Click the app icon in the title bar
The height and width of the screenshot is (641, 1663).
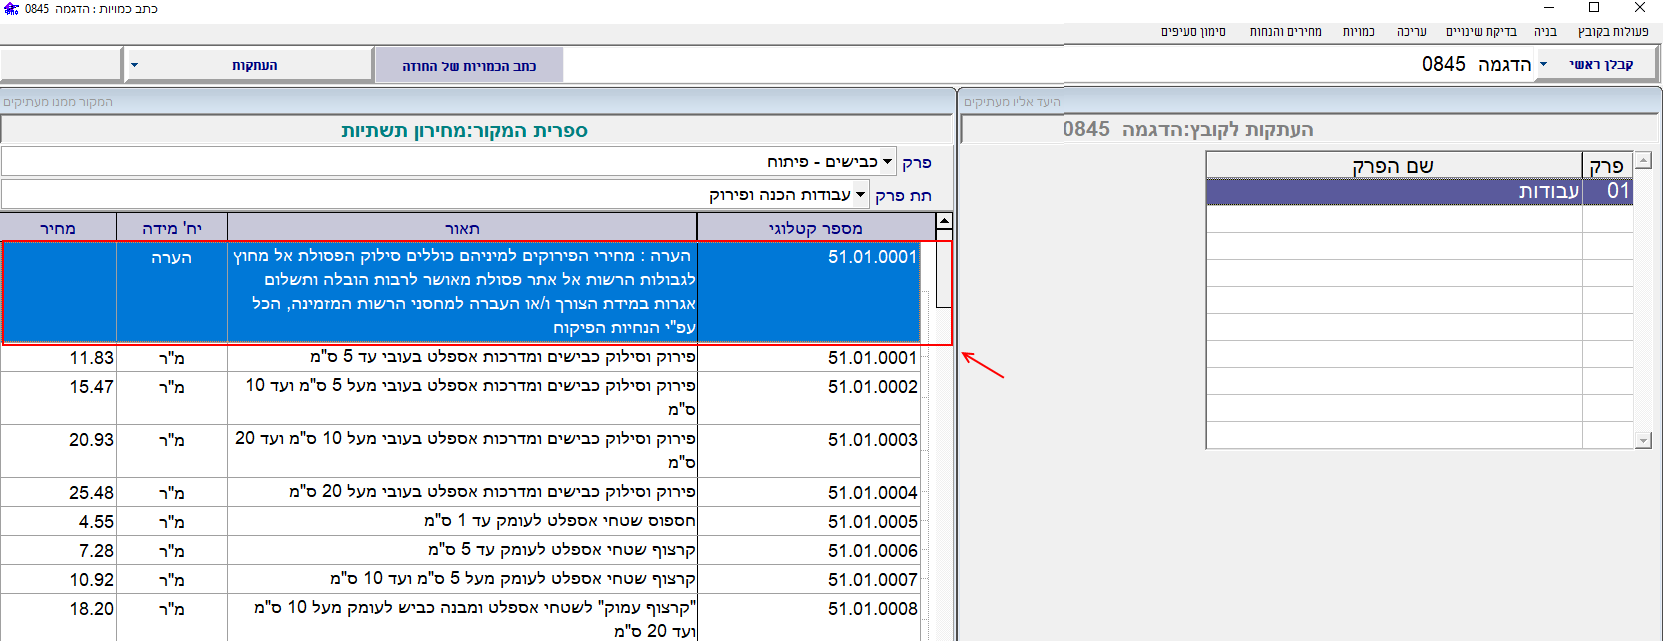(11, 9)
